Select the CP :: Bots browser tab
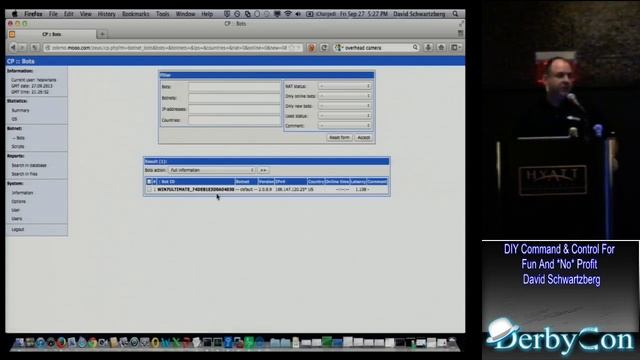Screen dimensions: 640x360 click(52, 34)
